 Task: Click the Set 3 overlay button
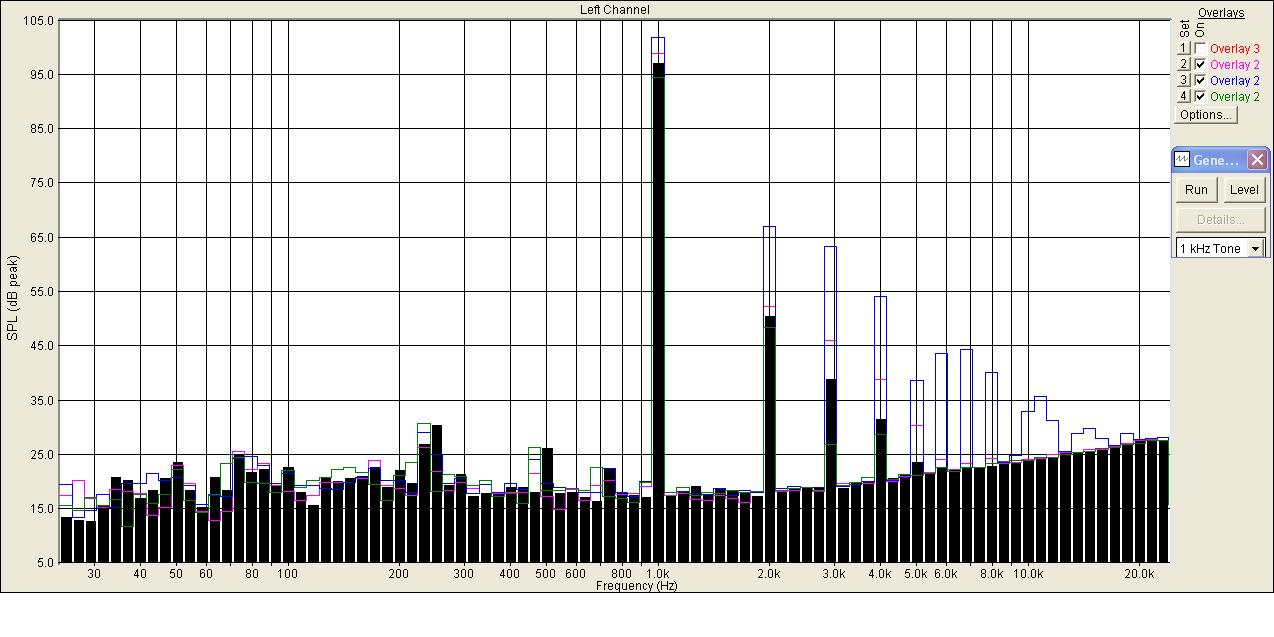pyautogui.click(x=1183, y=81)
